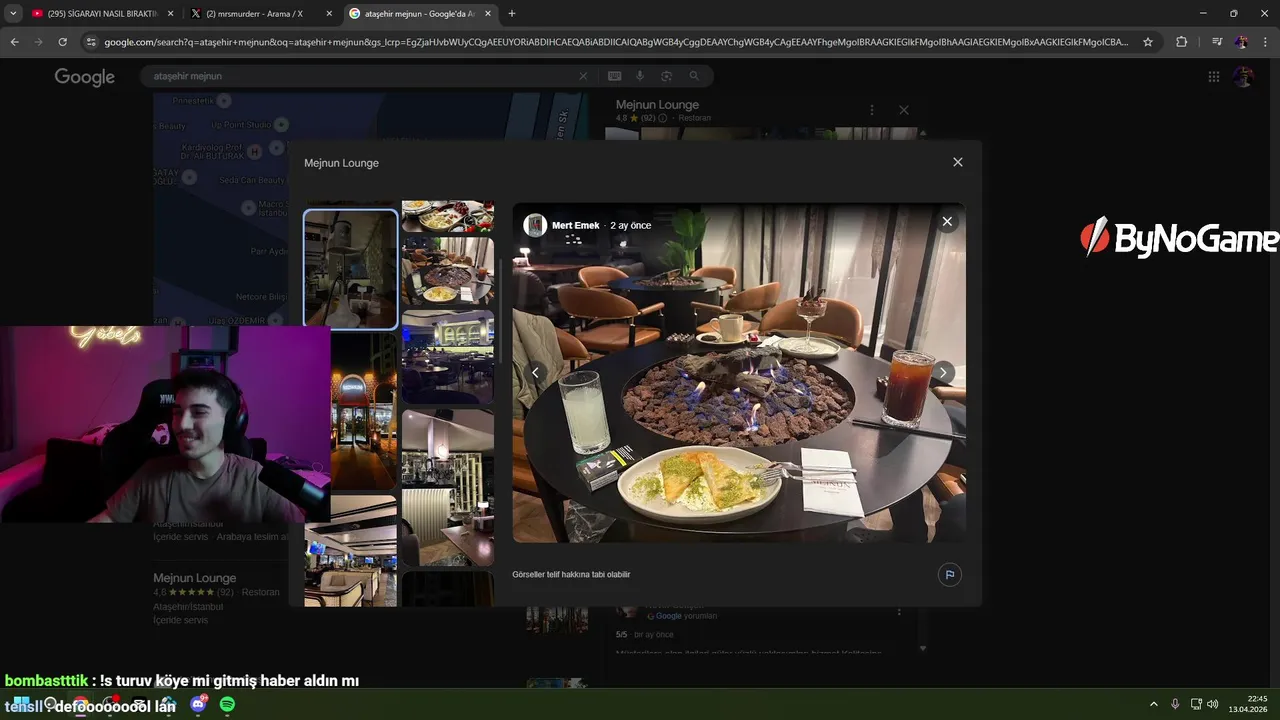Open the Google apps grid
The height and width of the screenshot is (720, 1280).
tap(1213, 77)
